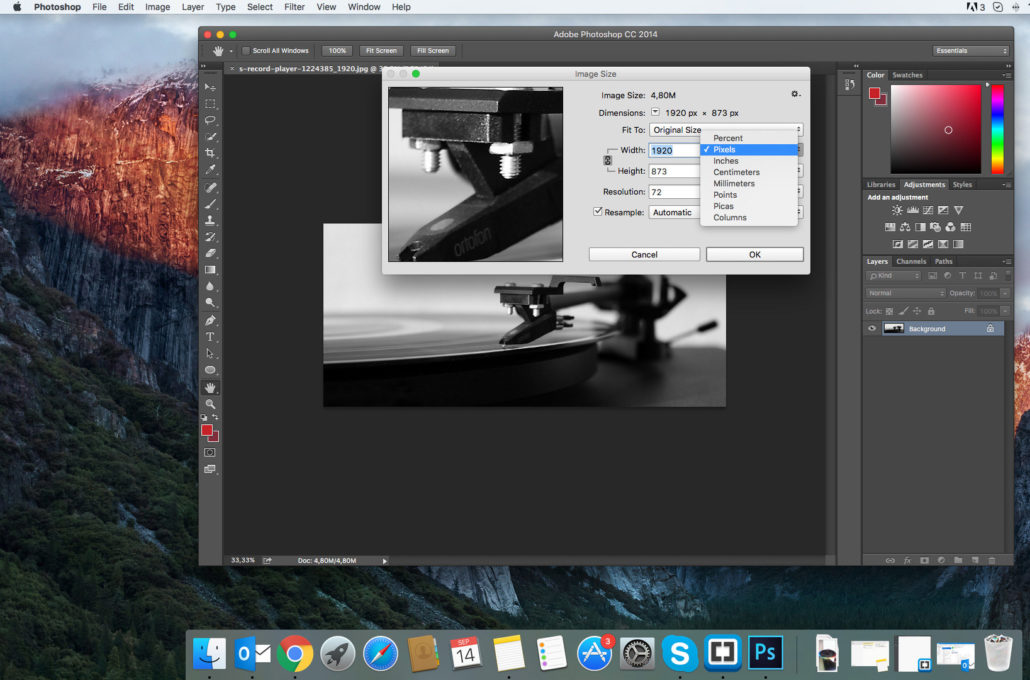Hide the Background layer with eye icon
1030x680 pixels.
coord(871,328)
